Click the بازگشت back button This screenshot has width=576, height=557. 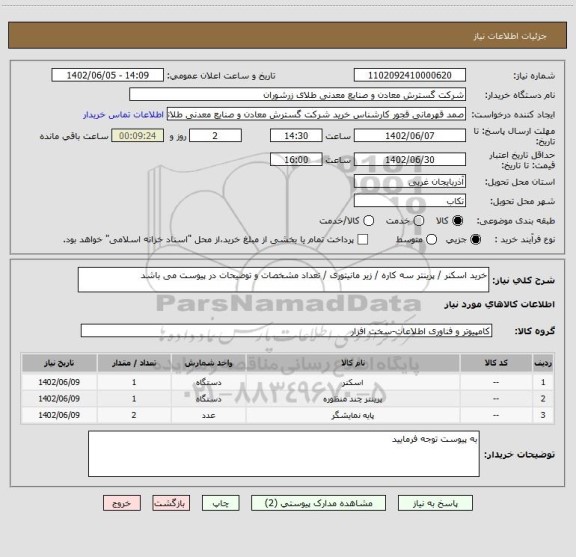point(171,503)
